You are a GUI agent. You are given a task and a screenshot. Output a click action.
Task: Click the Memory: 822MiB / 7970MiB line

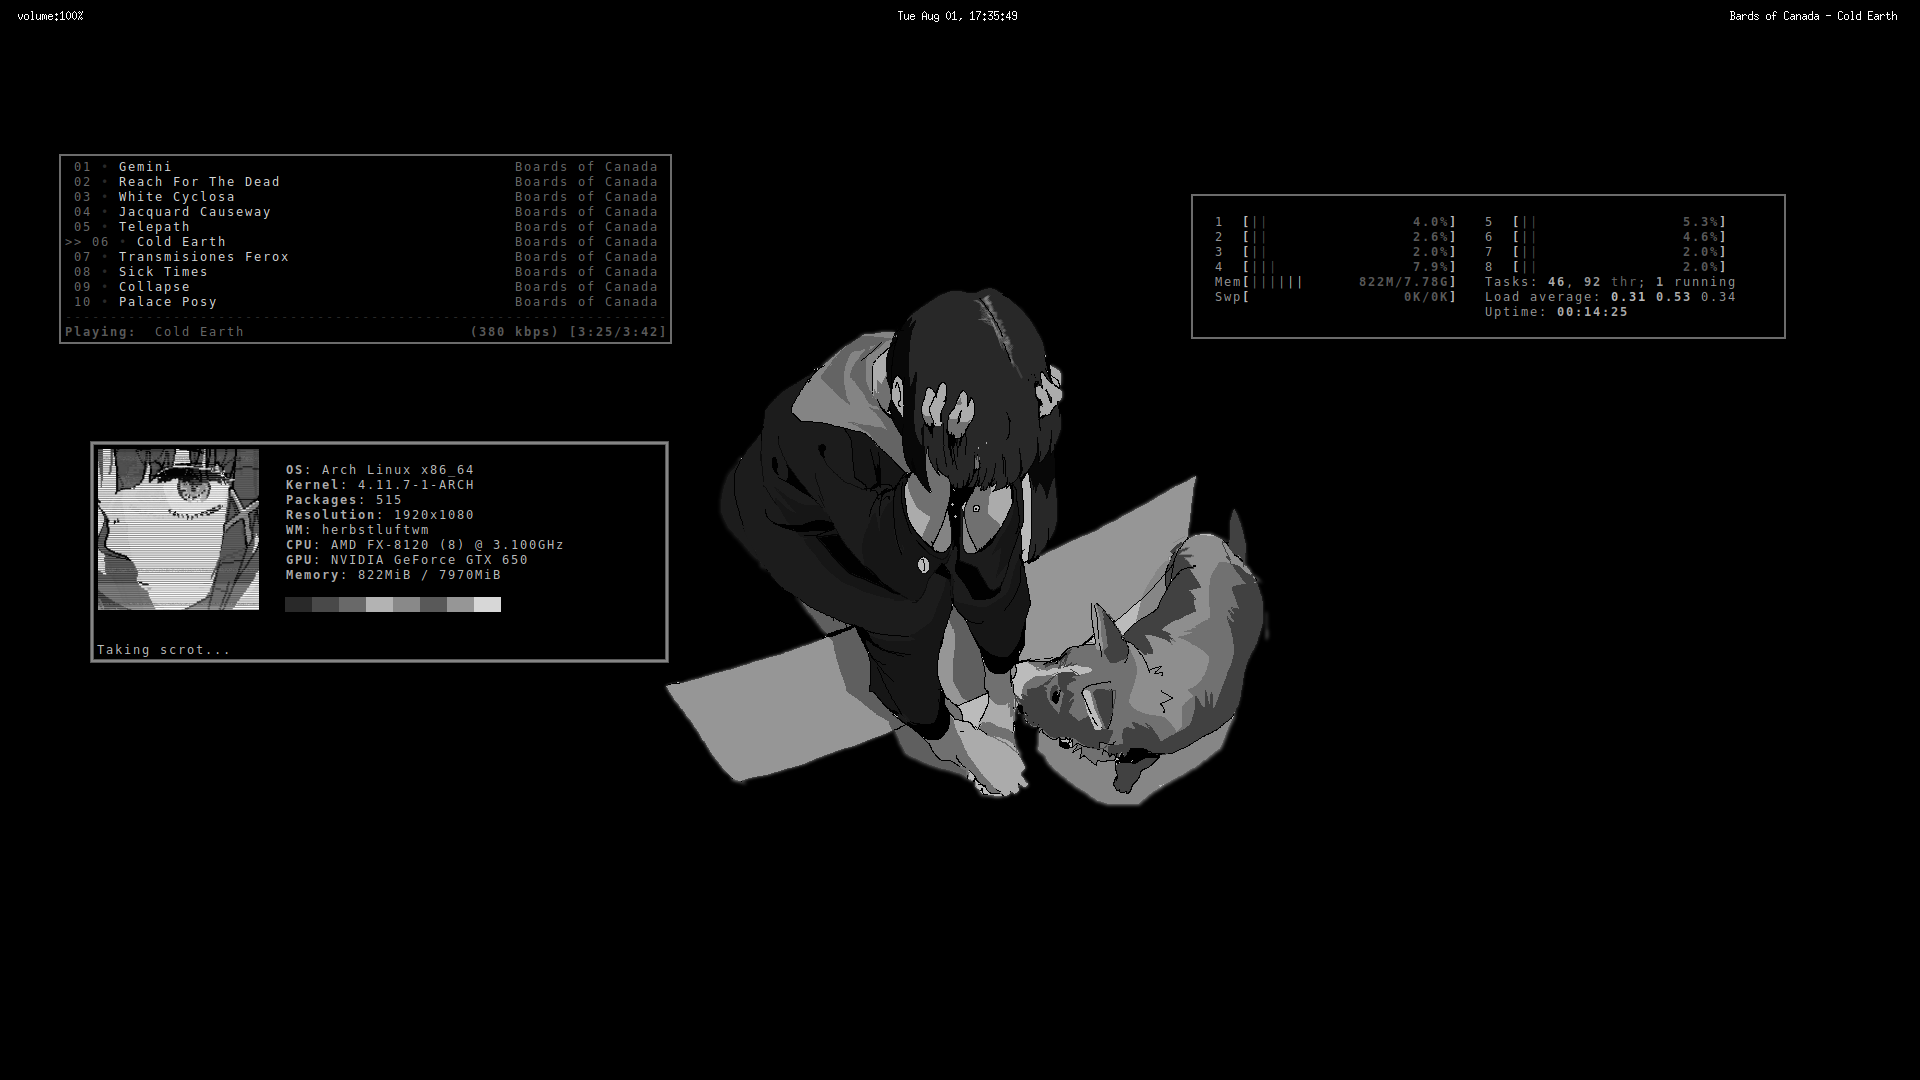[x=393, y=575]
